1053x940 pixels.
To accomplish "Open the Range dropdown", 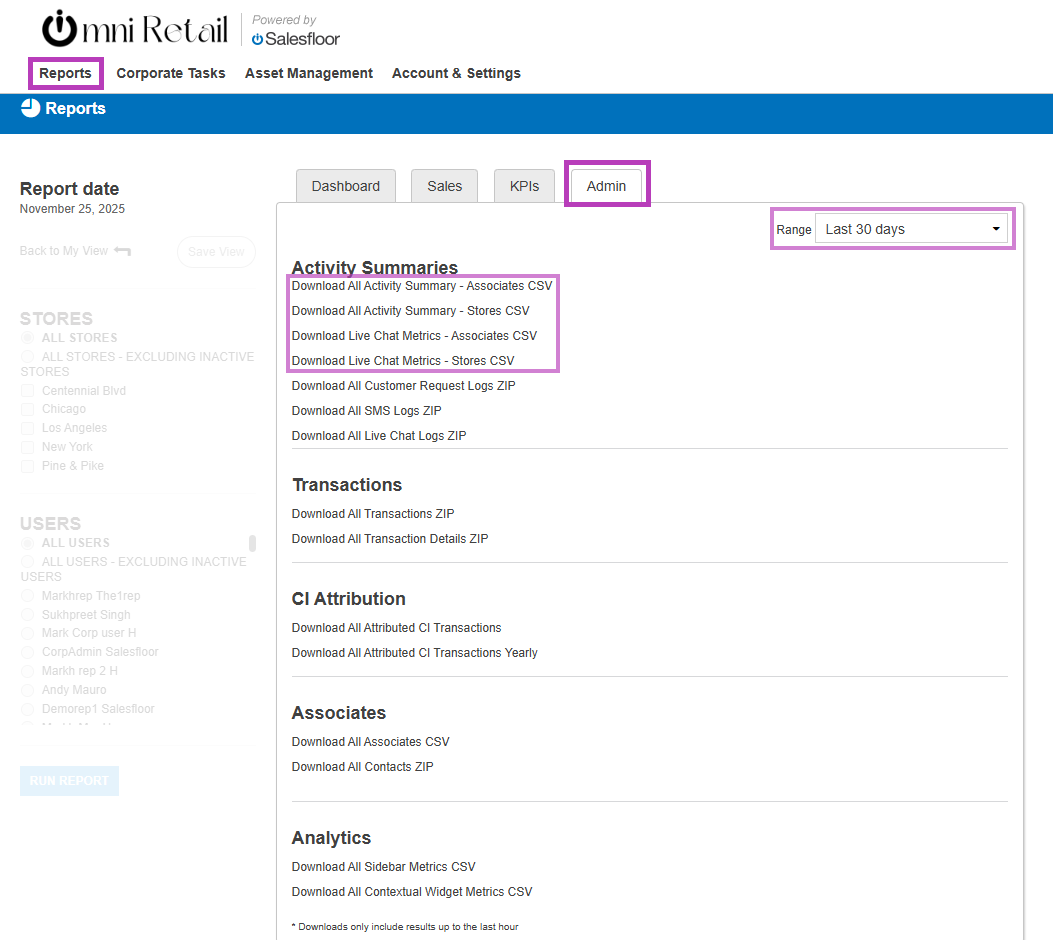I will coord(912,229).
